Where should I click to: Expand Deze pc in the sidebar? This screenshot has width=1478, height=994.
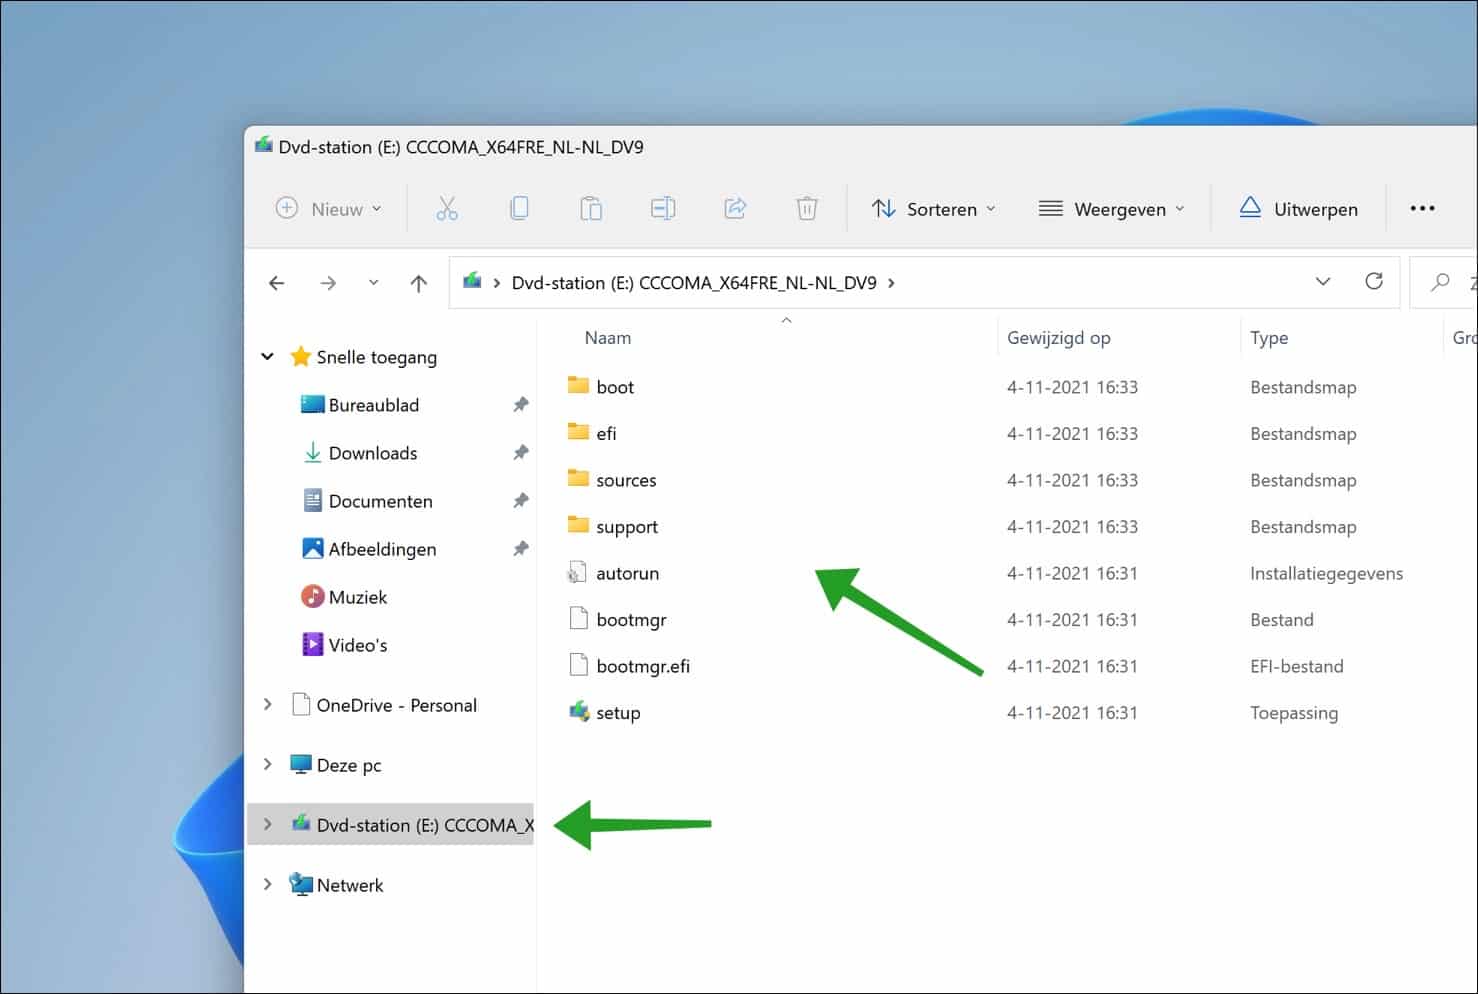pos(267,764)
